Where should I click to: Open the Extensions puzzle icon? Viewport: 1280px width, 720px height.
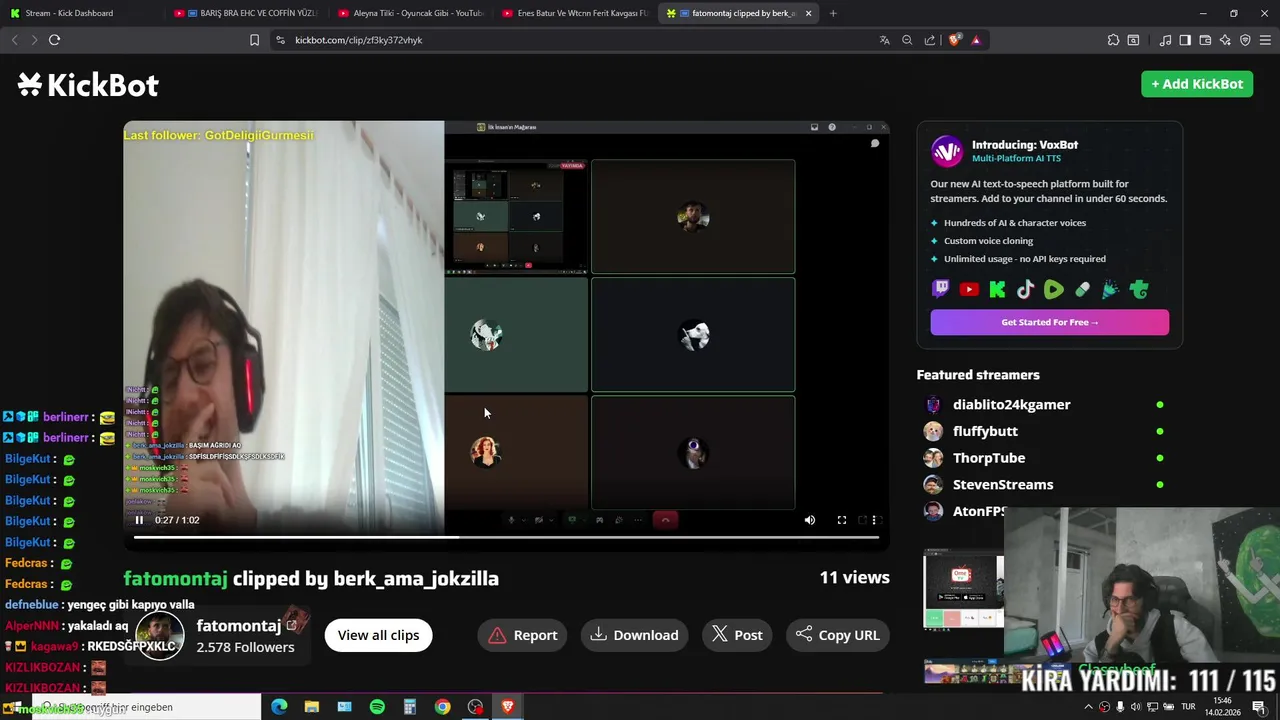(1113, 40)
